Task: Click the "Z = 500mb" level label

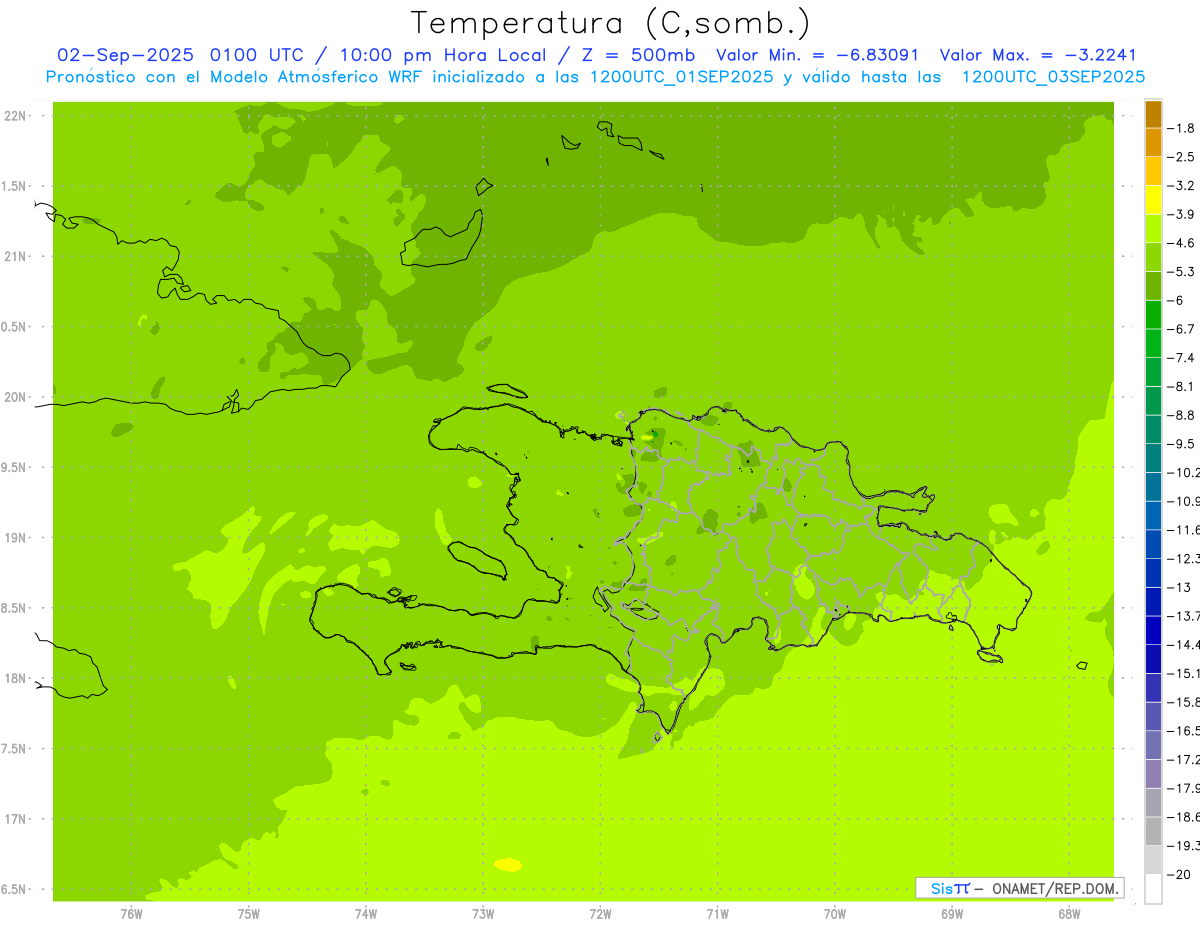Action: tap(639, 55)
